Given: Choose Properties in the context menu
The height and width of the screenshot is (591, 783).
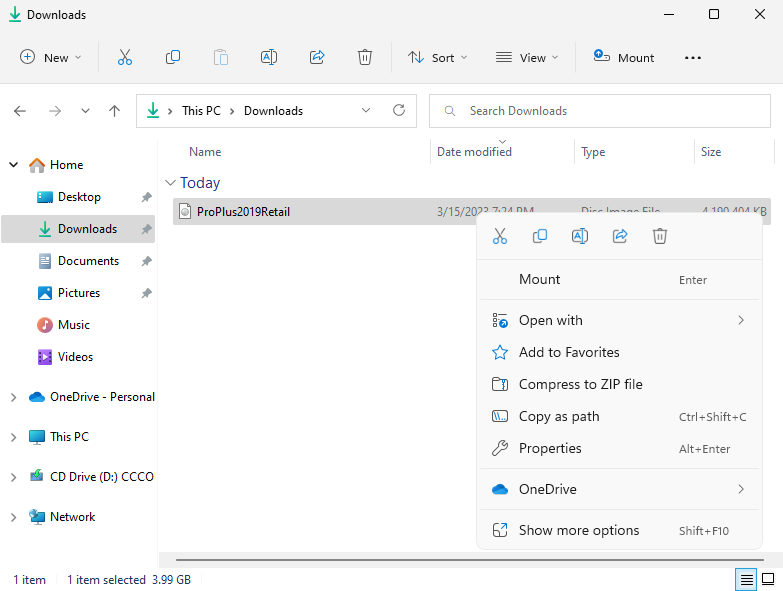Looking at the screenshot, I should 550,449.
